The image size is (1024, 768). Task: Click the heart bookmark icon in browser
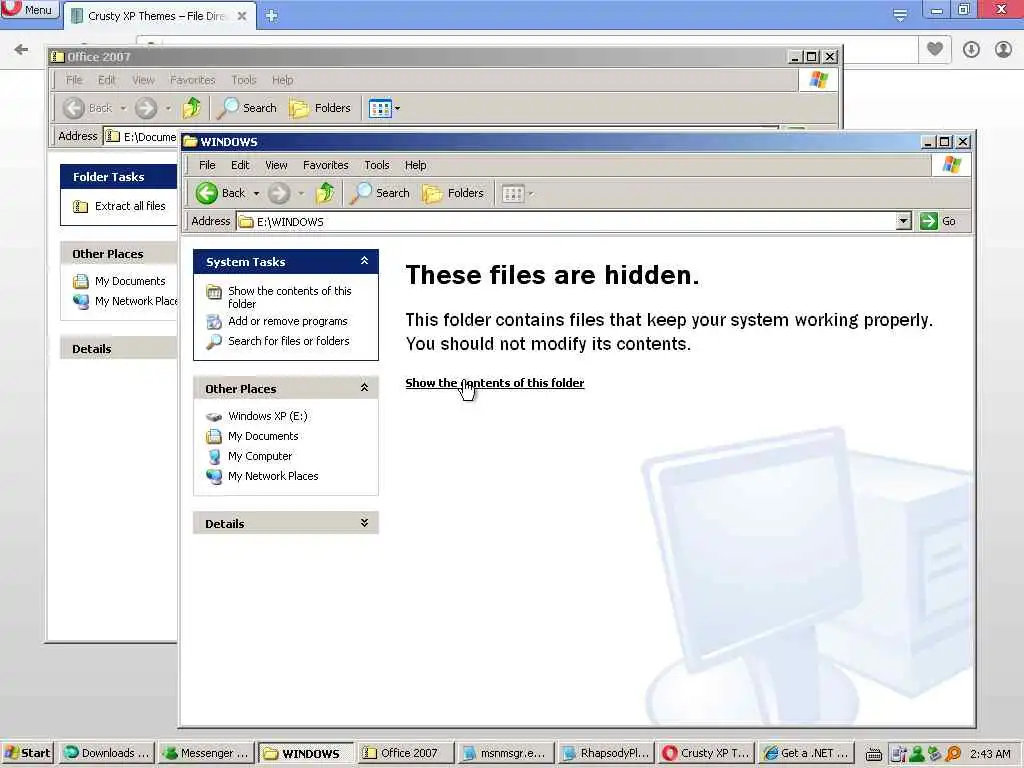(935, 48)
